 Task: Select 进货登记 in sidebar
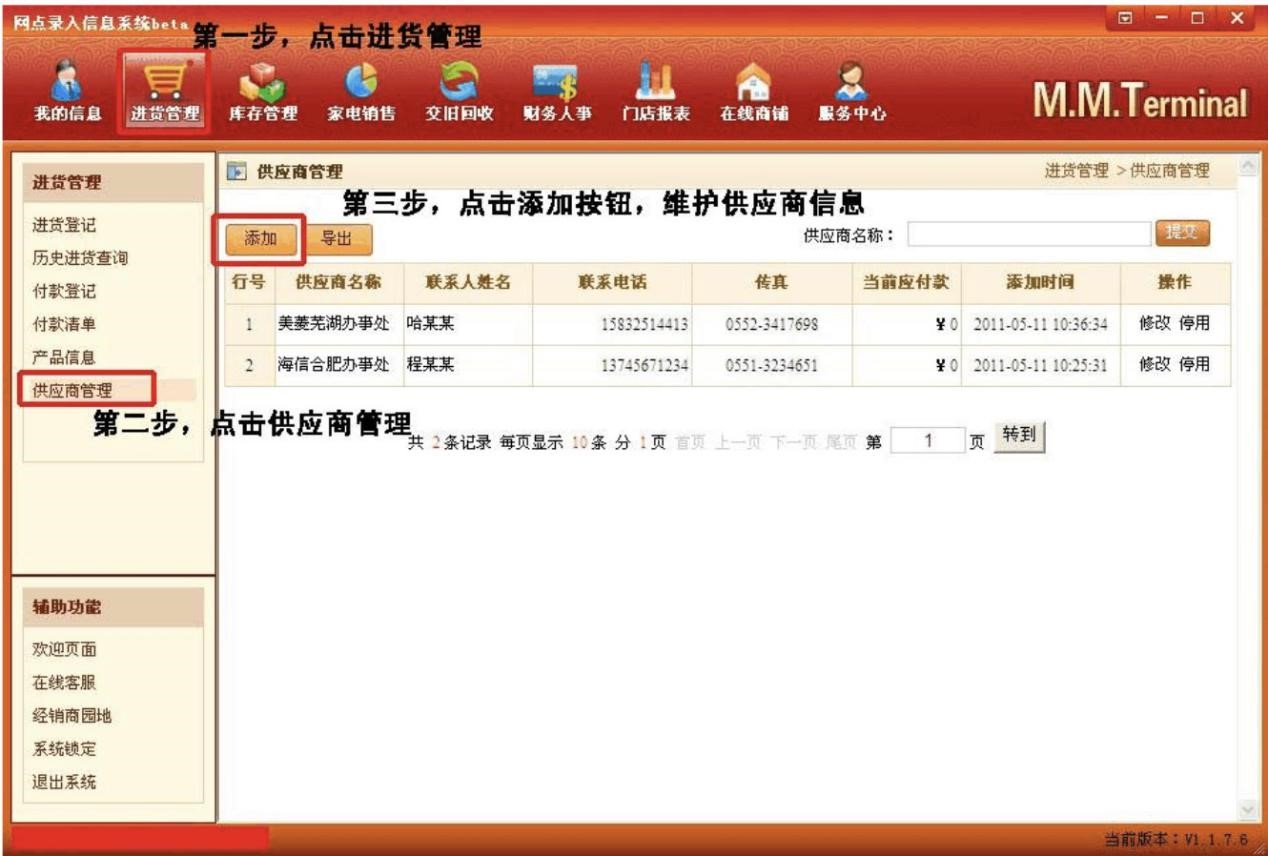tap(65, 225)
